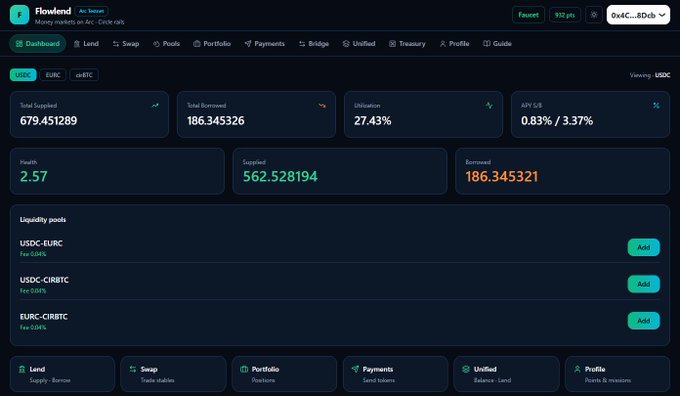Viewport: 680px width, 396px height.
Task: Click the Utilization value 27.43%
Action: (x=373, y=121)
